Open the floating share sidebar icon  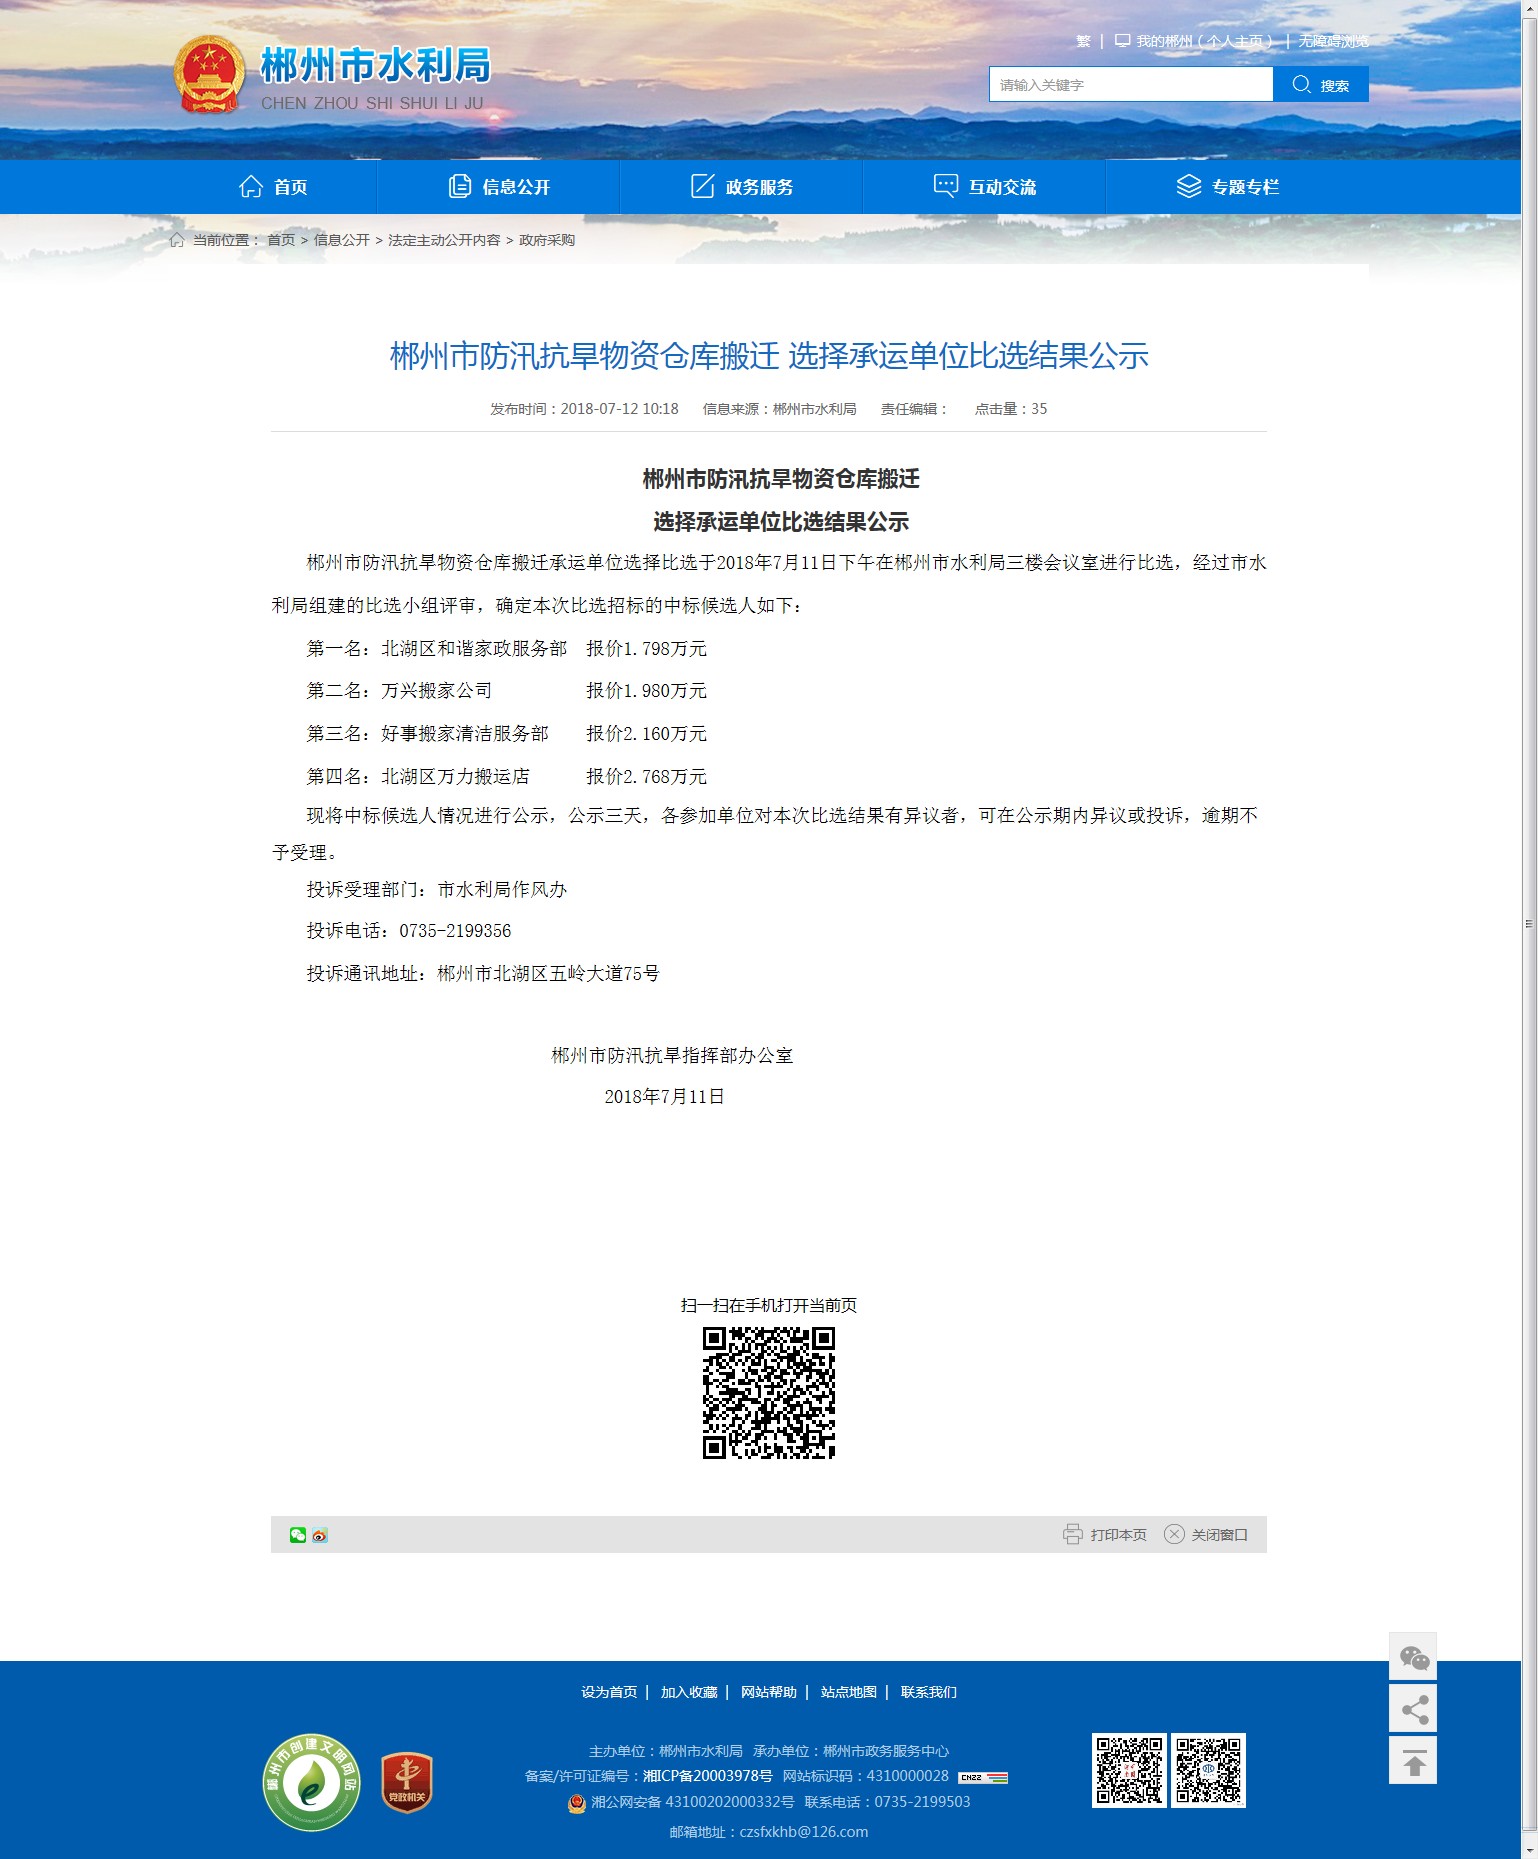coord(1413,1709)
